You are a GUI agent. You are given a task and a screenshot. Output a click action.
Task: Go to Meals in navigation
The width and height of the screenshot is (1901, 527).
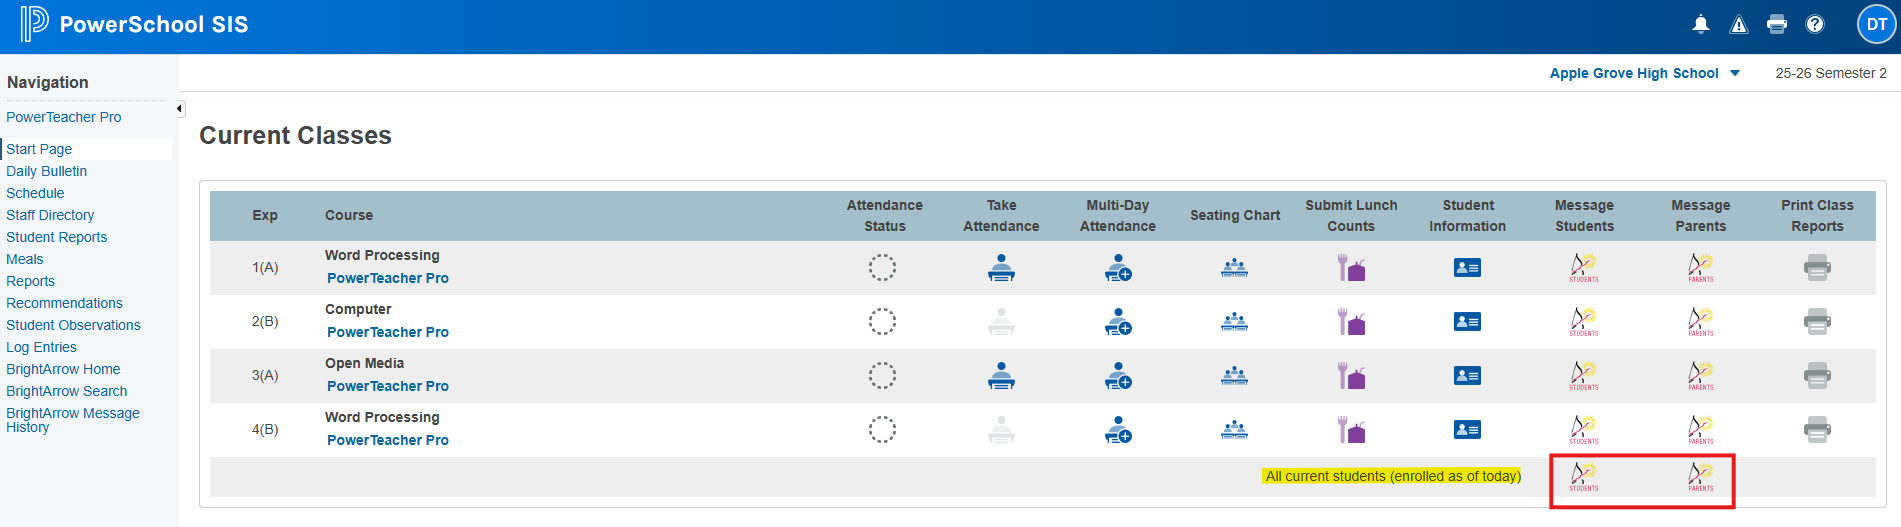(x=25, y=259)
